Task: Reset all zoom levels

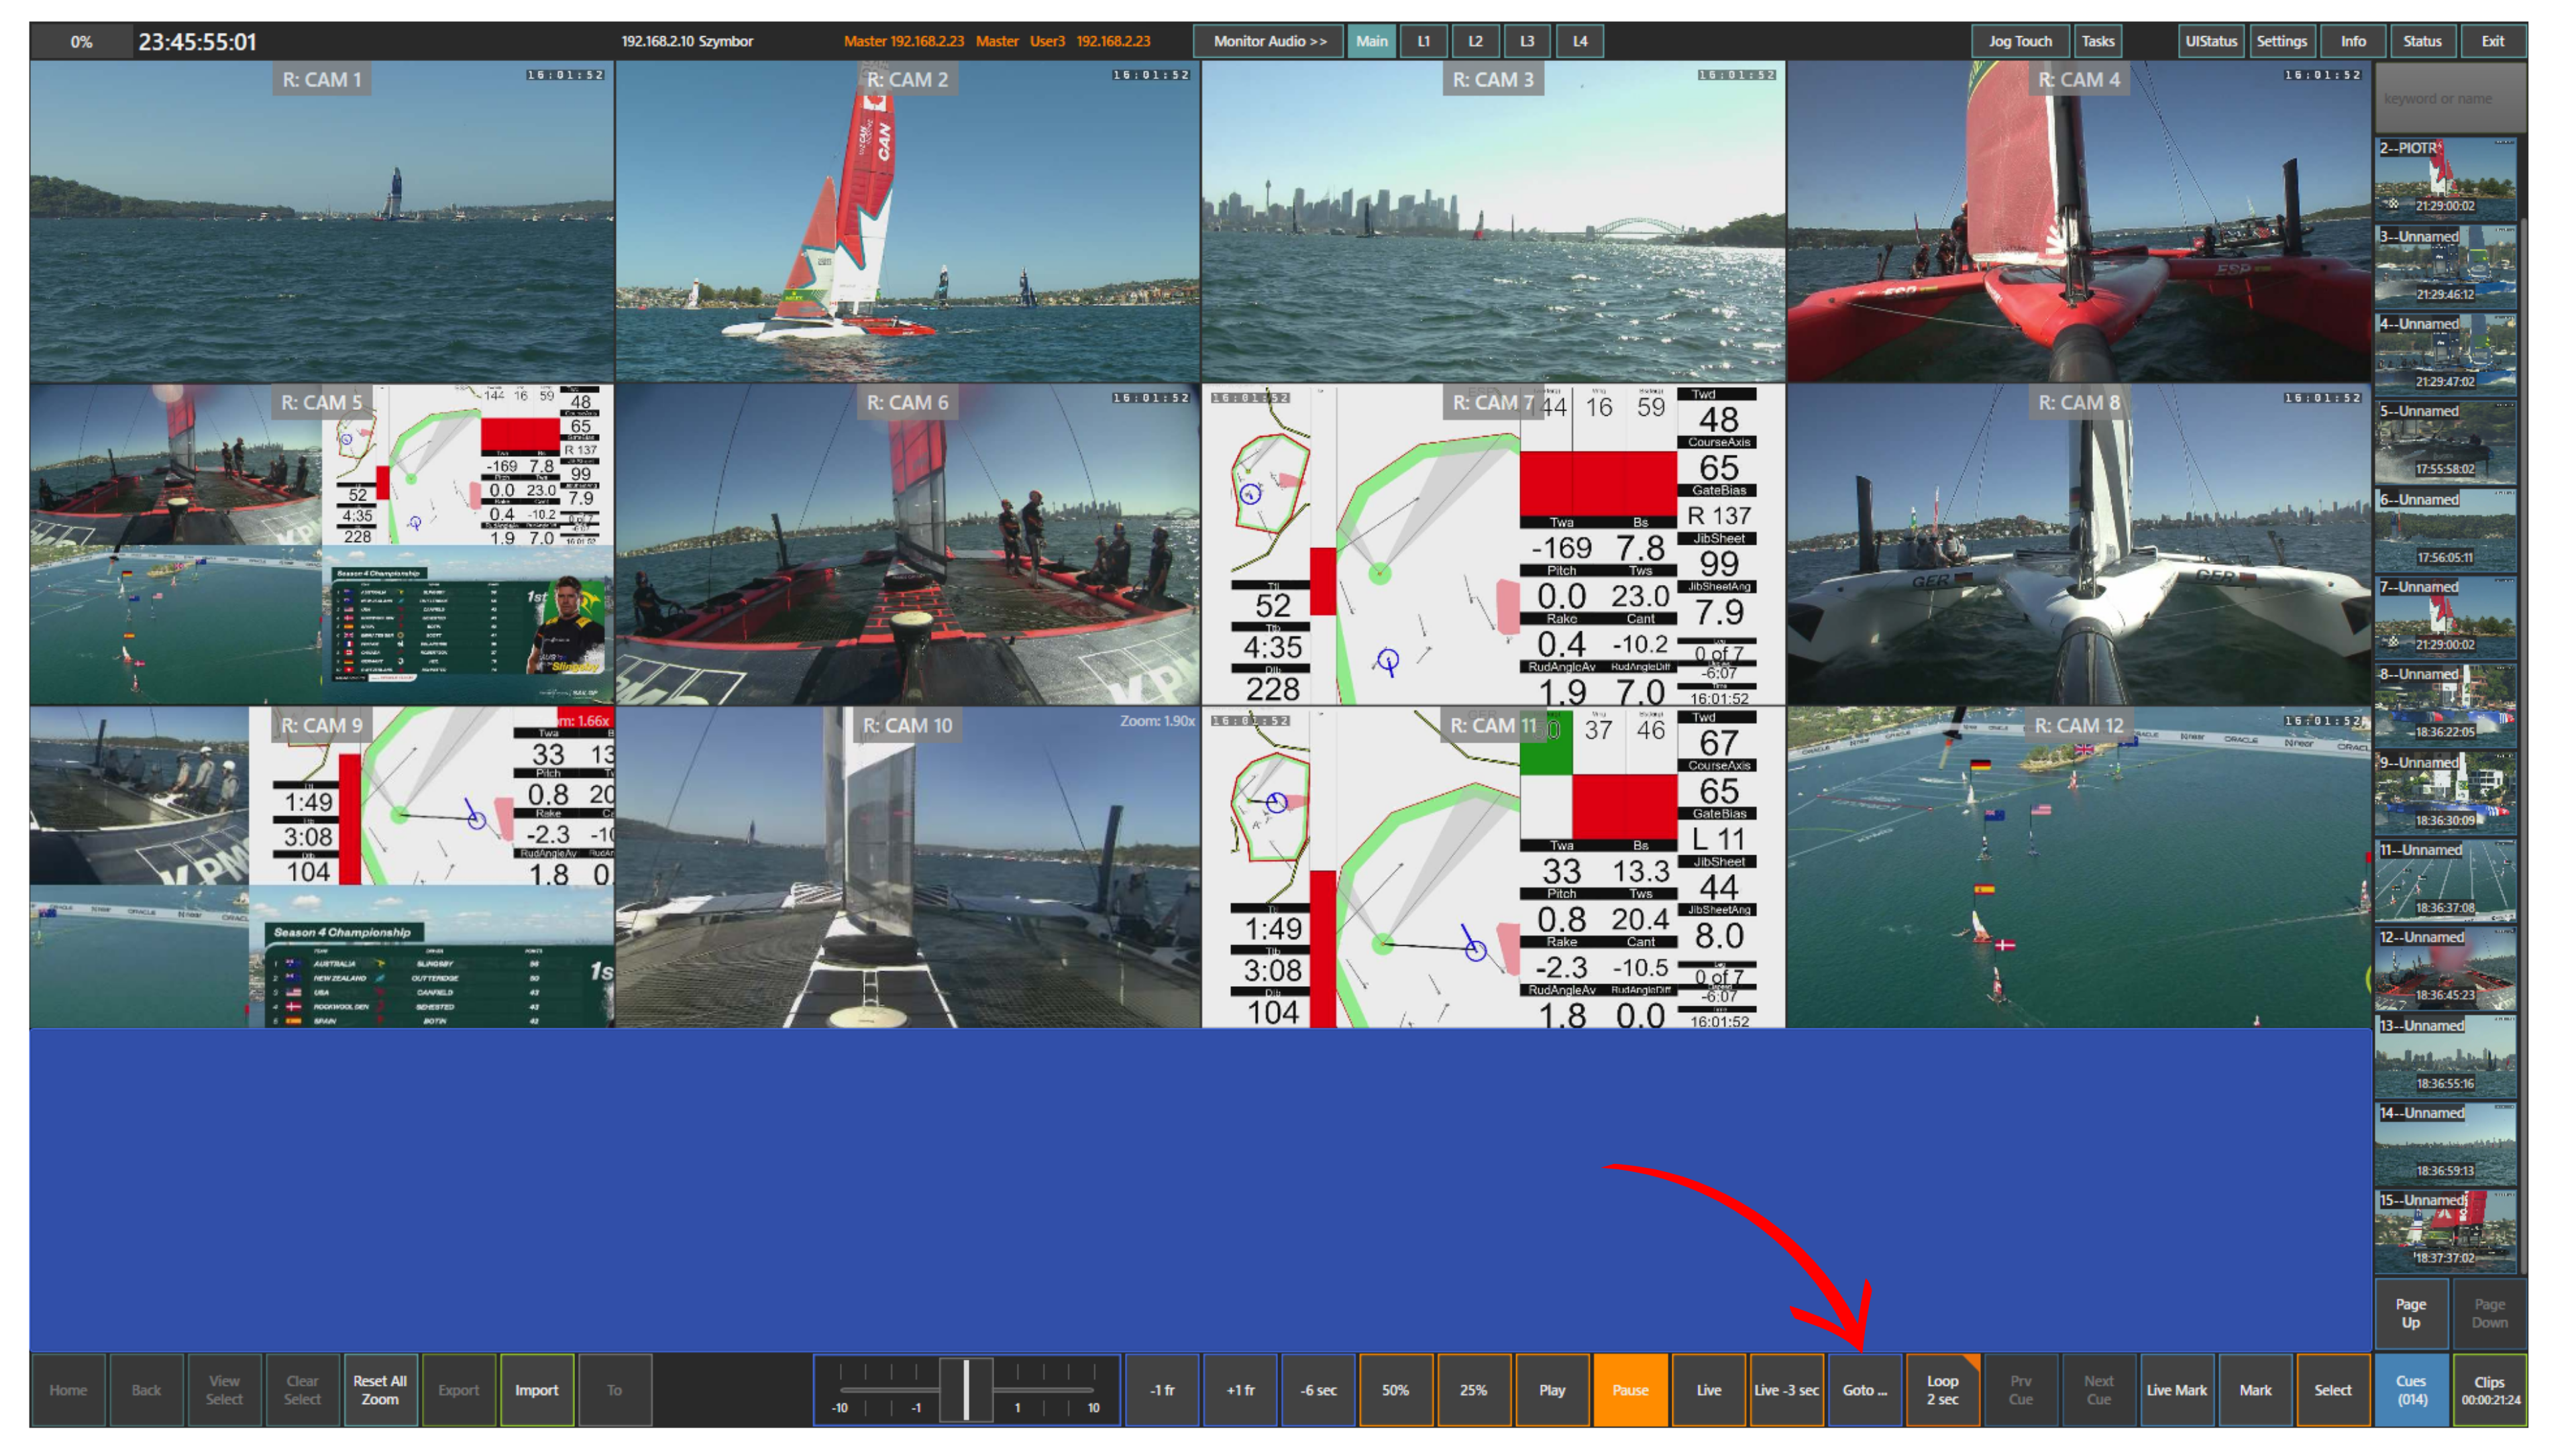Action: 380,1389
